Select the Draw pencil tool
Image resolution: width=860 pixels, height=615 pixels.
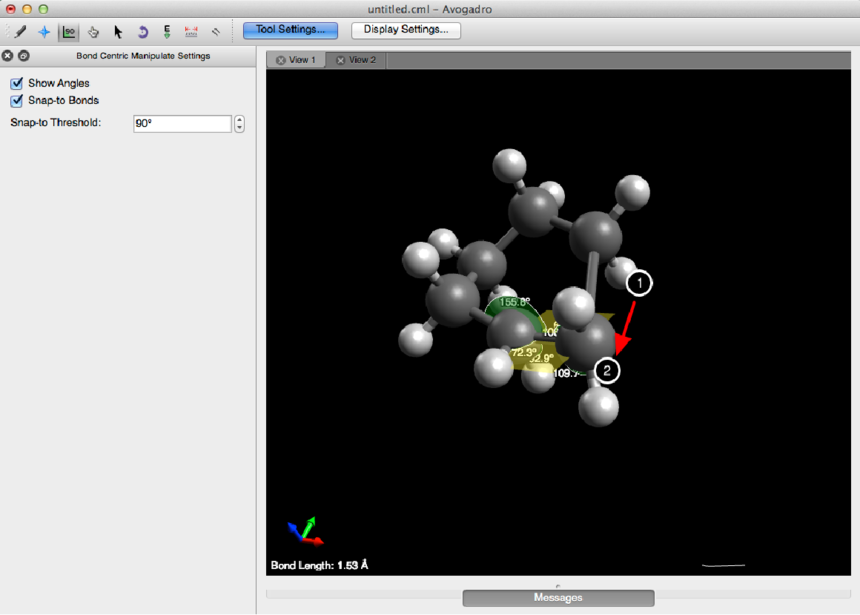(x=20, y=31)
